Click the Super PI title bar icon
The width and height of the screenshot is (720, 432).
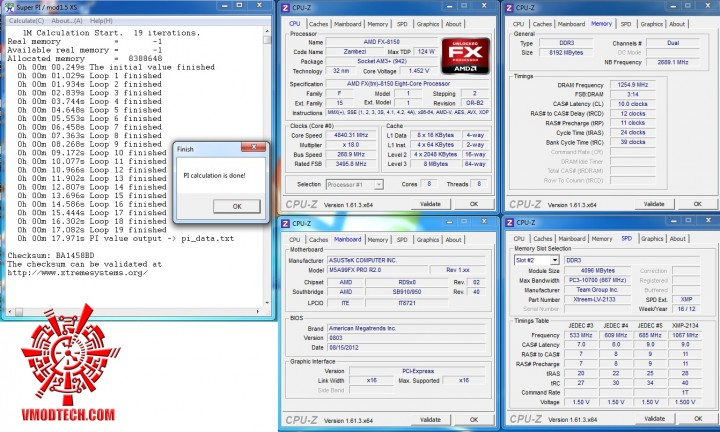(x=9, y=7)
